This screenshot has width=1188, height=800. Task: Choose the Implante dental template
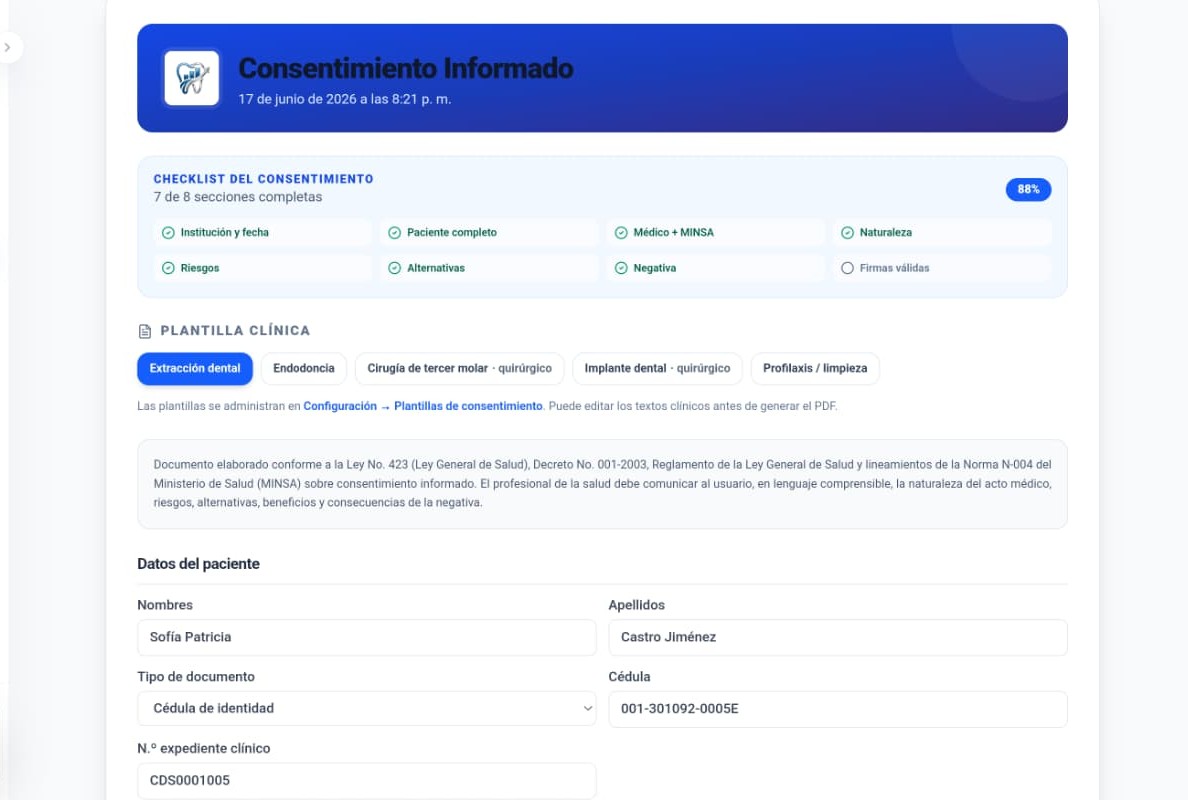click(x=657, y=368)
